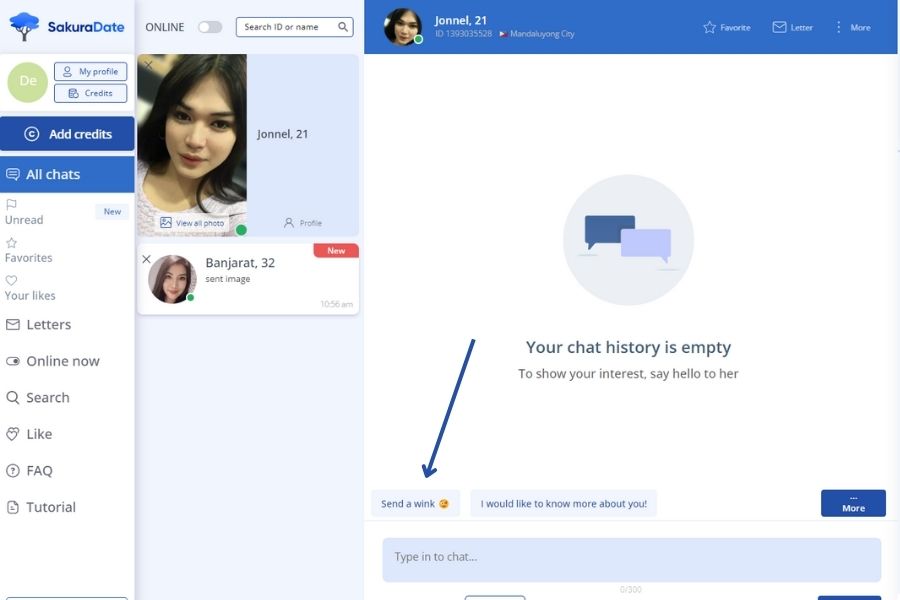Select Online now in the sidebar
The image size is (900, 600).
click(x=62, y=361)
